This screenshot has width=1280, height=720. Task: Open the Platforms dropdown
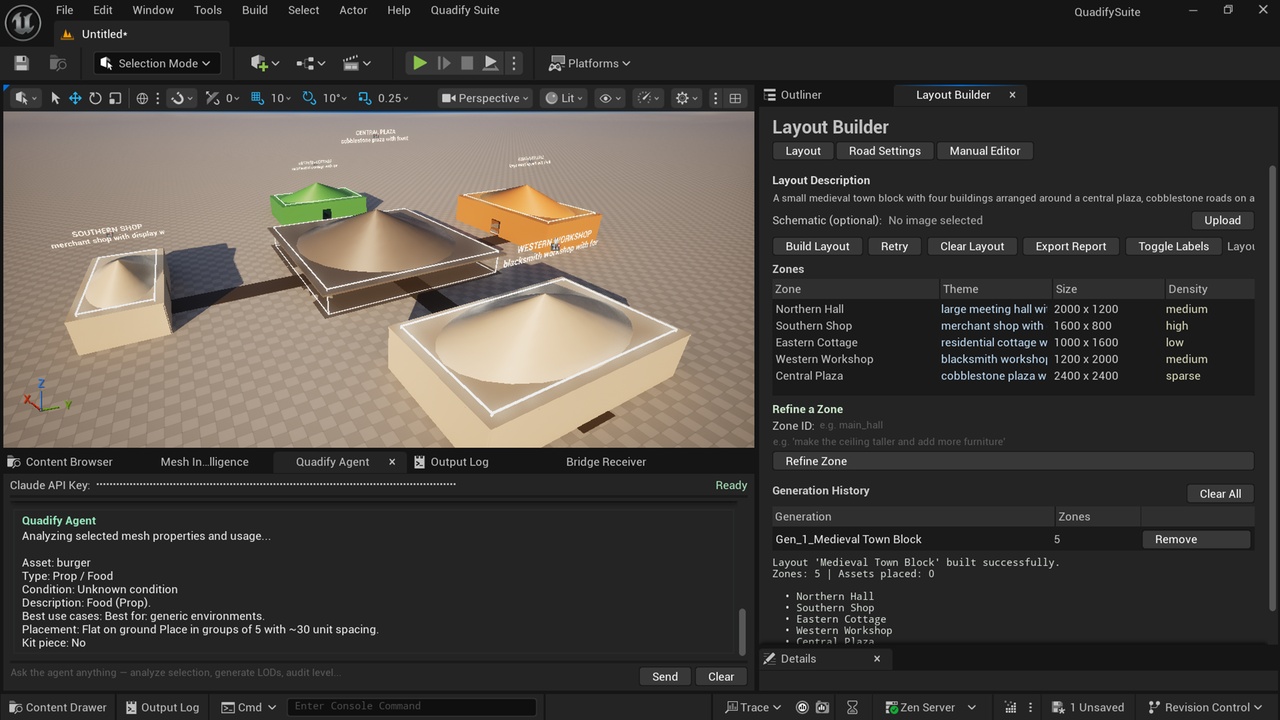coord(590,63)
